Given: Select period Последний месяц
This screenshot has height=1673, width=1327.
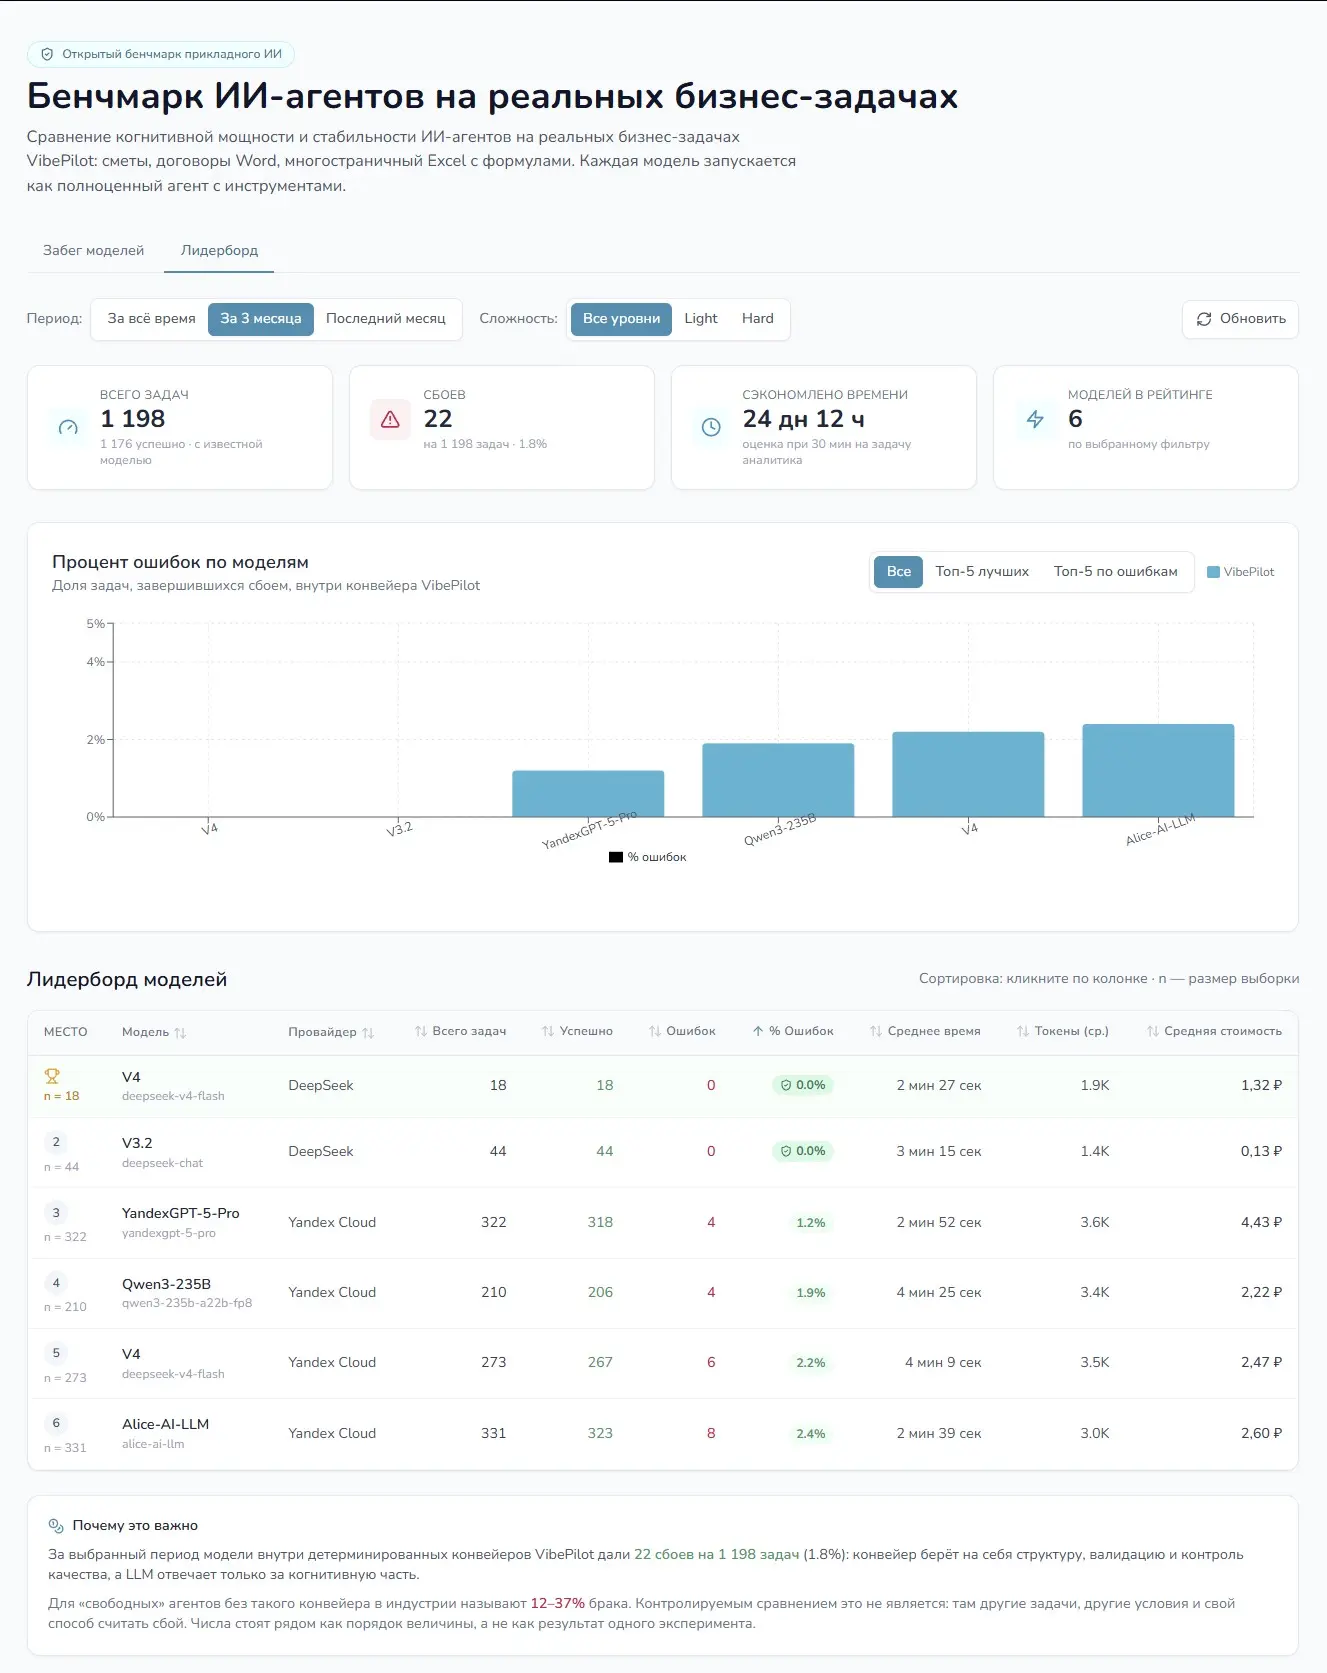Looking at the screenshot, I should [x=386, y=319].
